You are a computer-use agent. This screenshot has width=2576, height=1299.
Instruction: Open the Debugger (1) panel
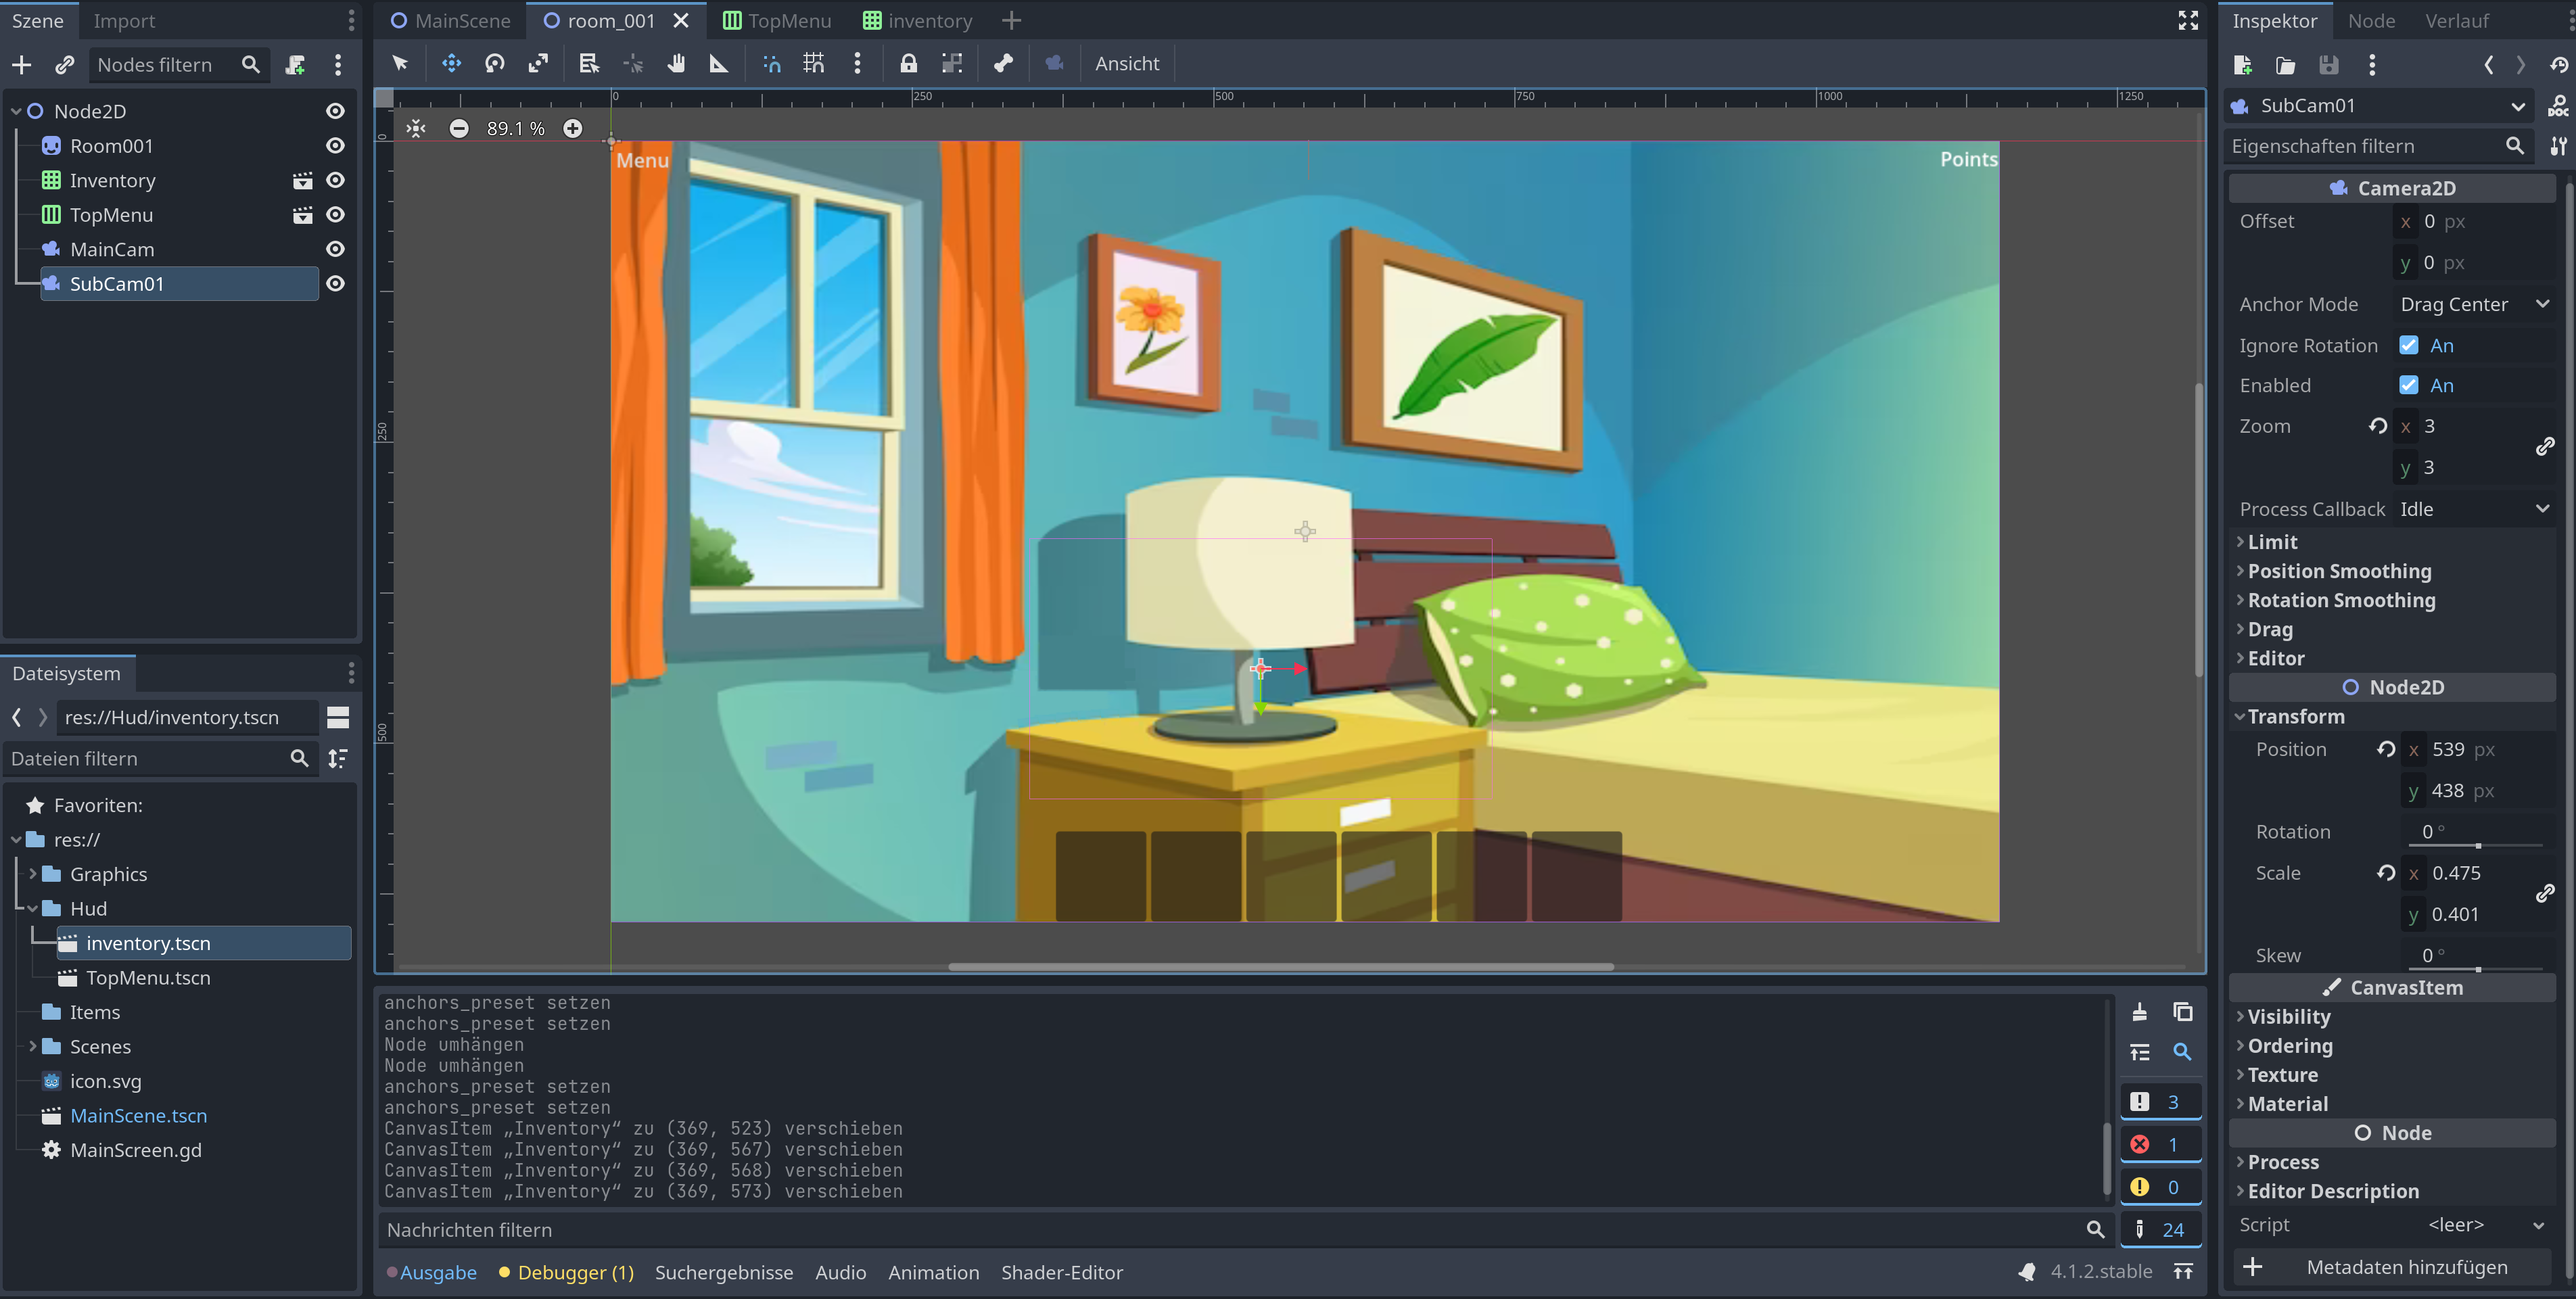point(566,1272)
